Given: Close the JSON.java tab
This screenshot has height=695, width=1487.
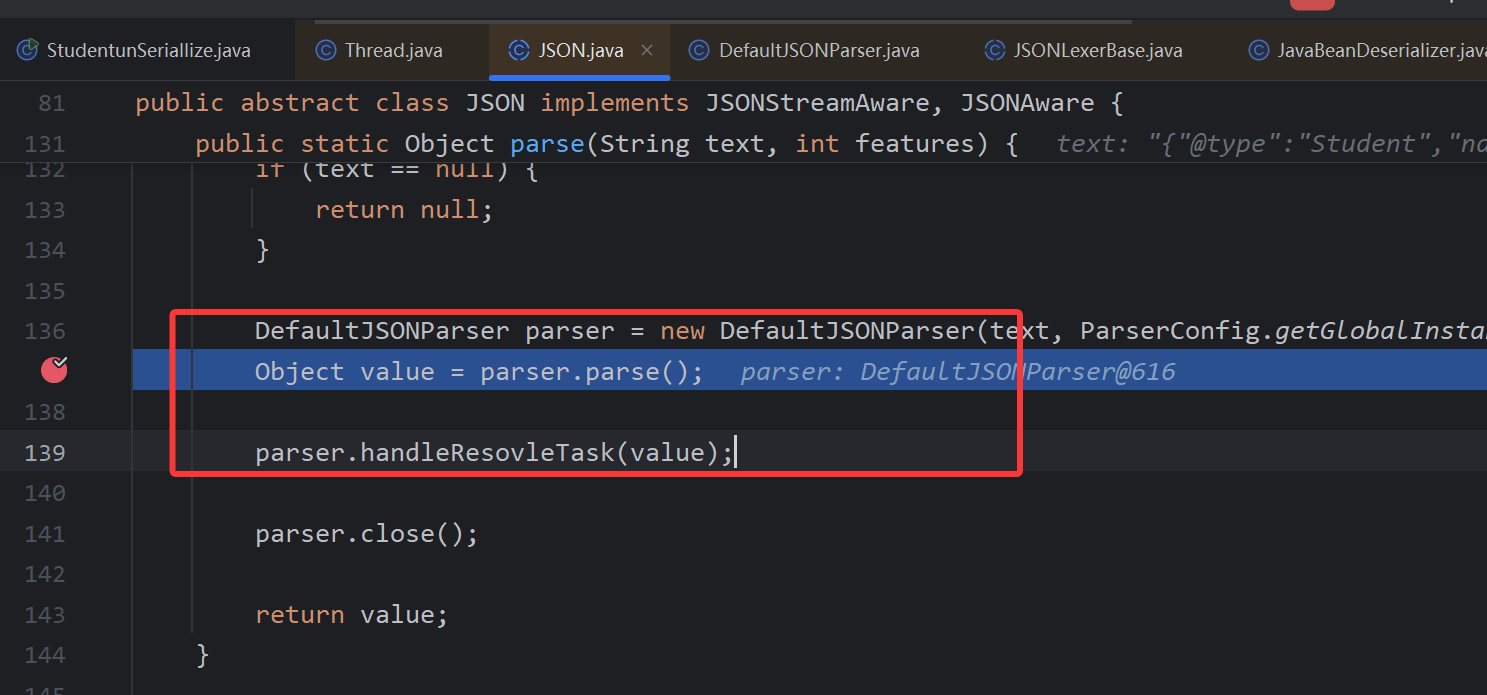Looking at the screenshot, I should [647, 50].
